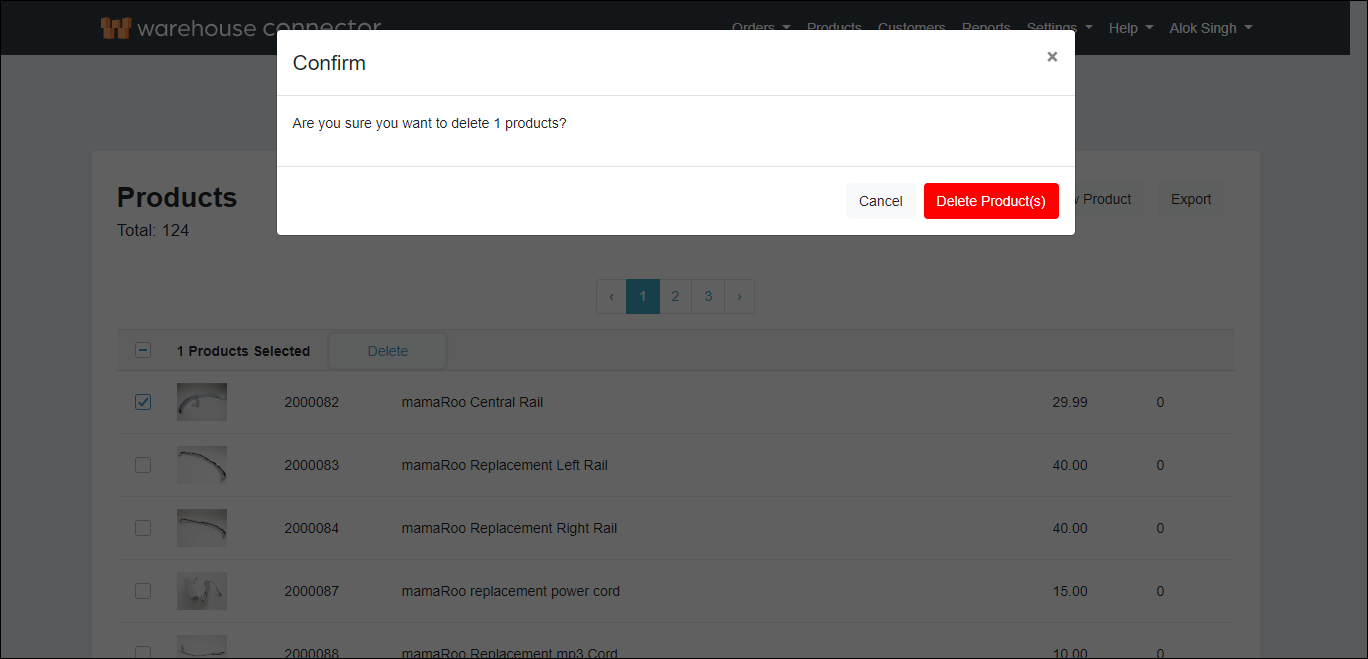Go to the next products page arrow
The height and width of the screenshot is (659, 1368).
[x=739, y=296]
